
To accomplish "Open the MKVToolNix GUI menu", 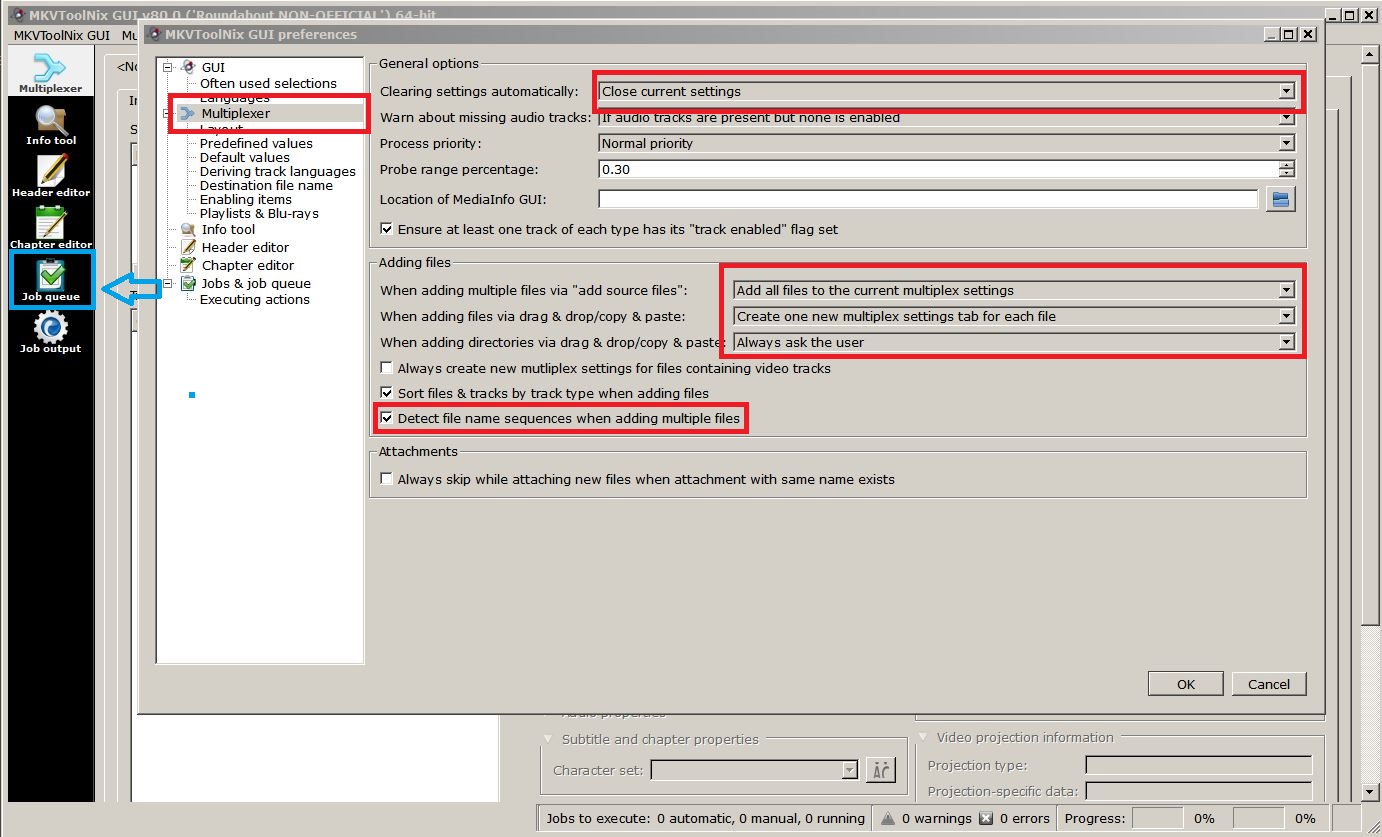I will 62,35.
